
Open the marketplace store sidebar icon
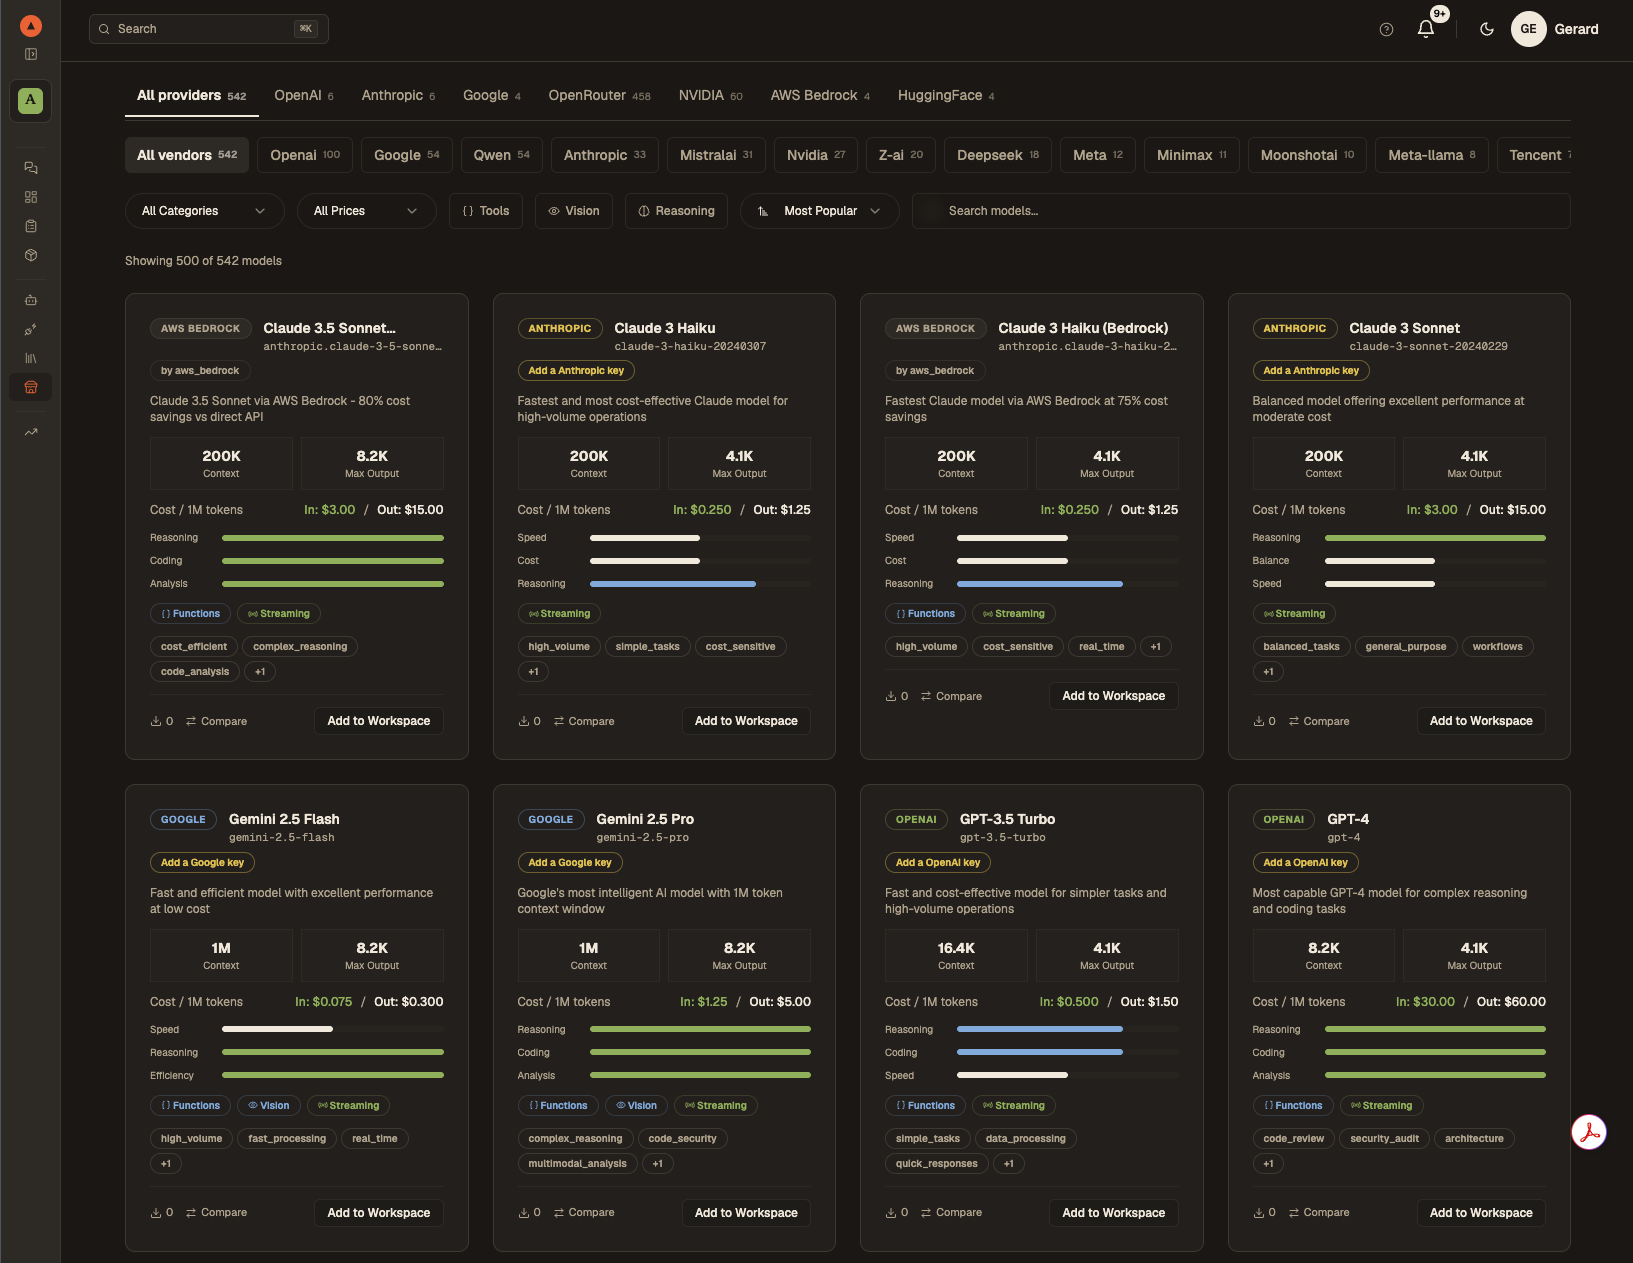31,387
